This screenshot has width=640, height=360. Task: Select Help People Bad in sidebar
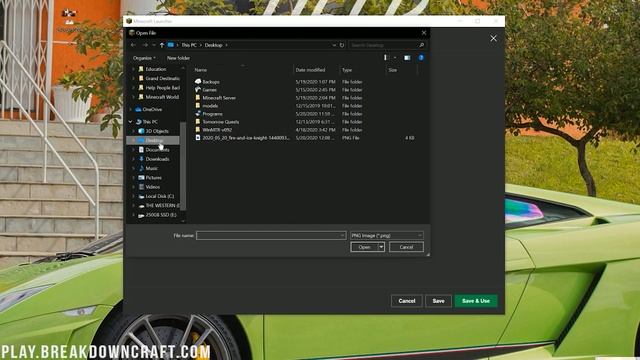pos(162,88)
